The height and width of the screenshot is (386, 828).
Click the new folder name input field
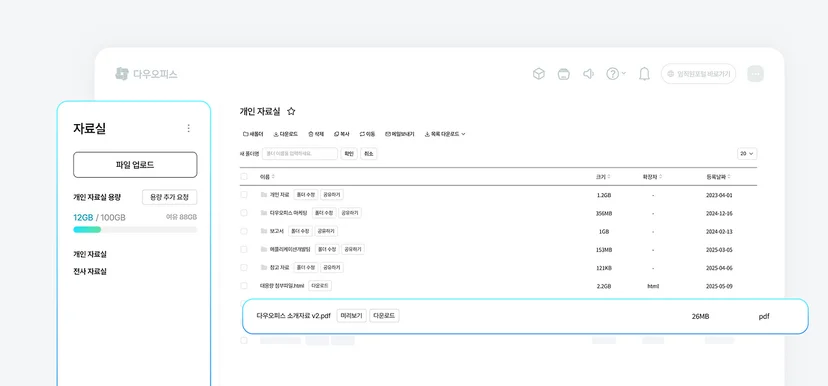(299, 154)
